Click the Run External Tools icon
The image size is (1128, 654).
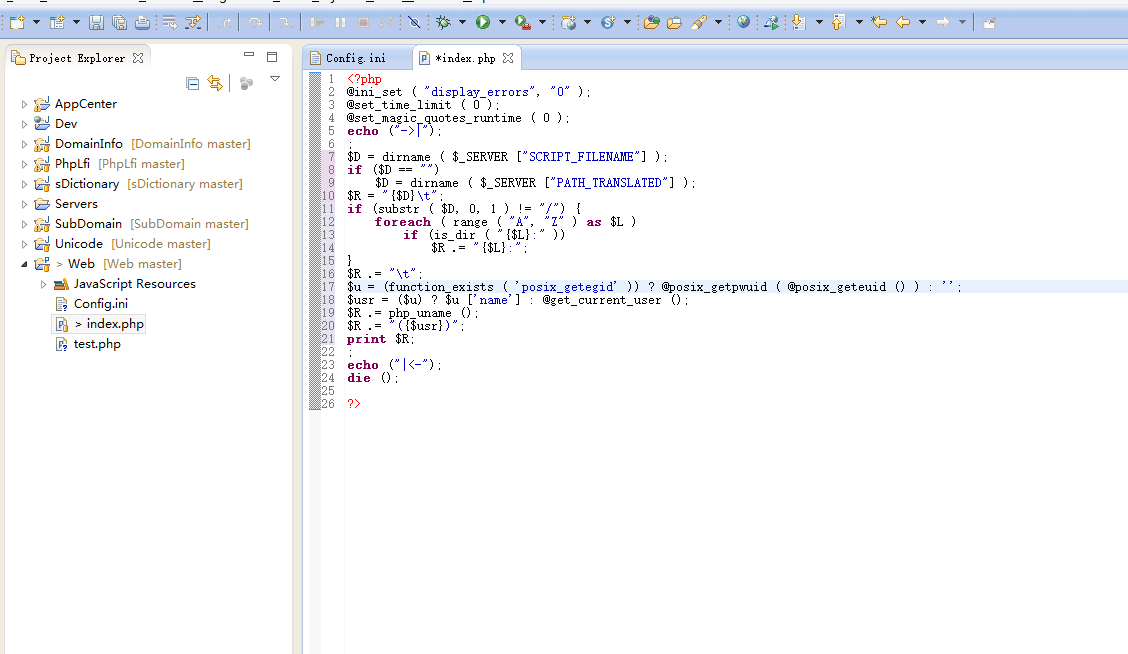point(523,22)
